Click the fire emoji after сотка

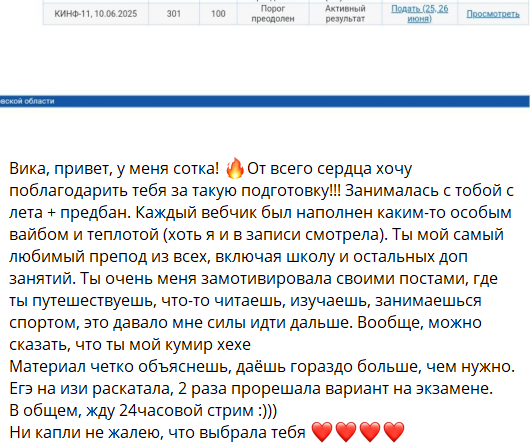click(x=235, y=168)
